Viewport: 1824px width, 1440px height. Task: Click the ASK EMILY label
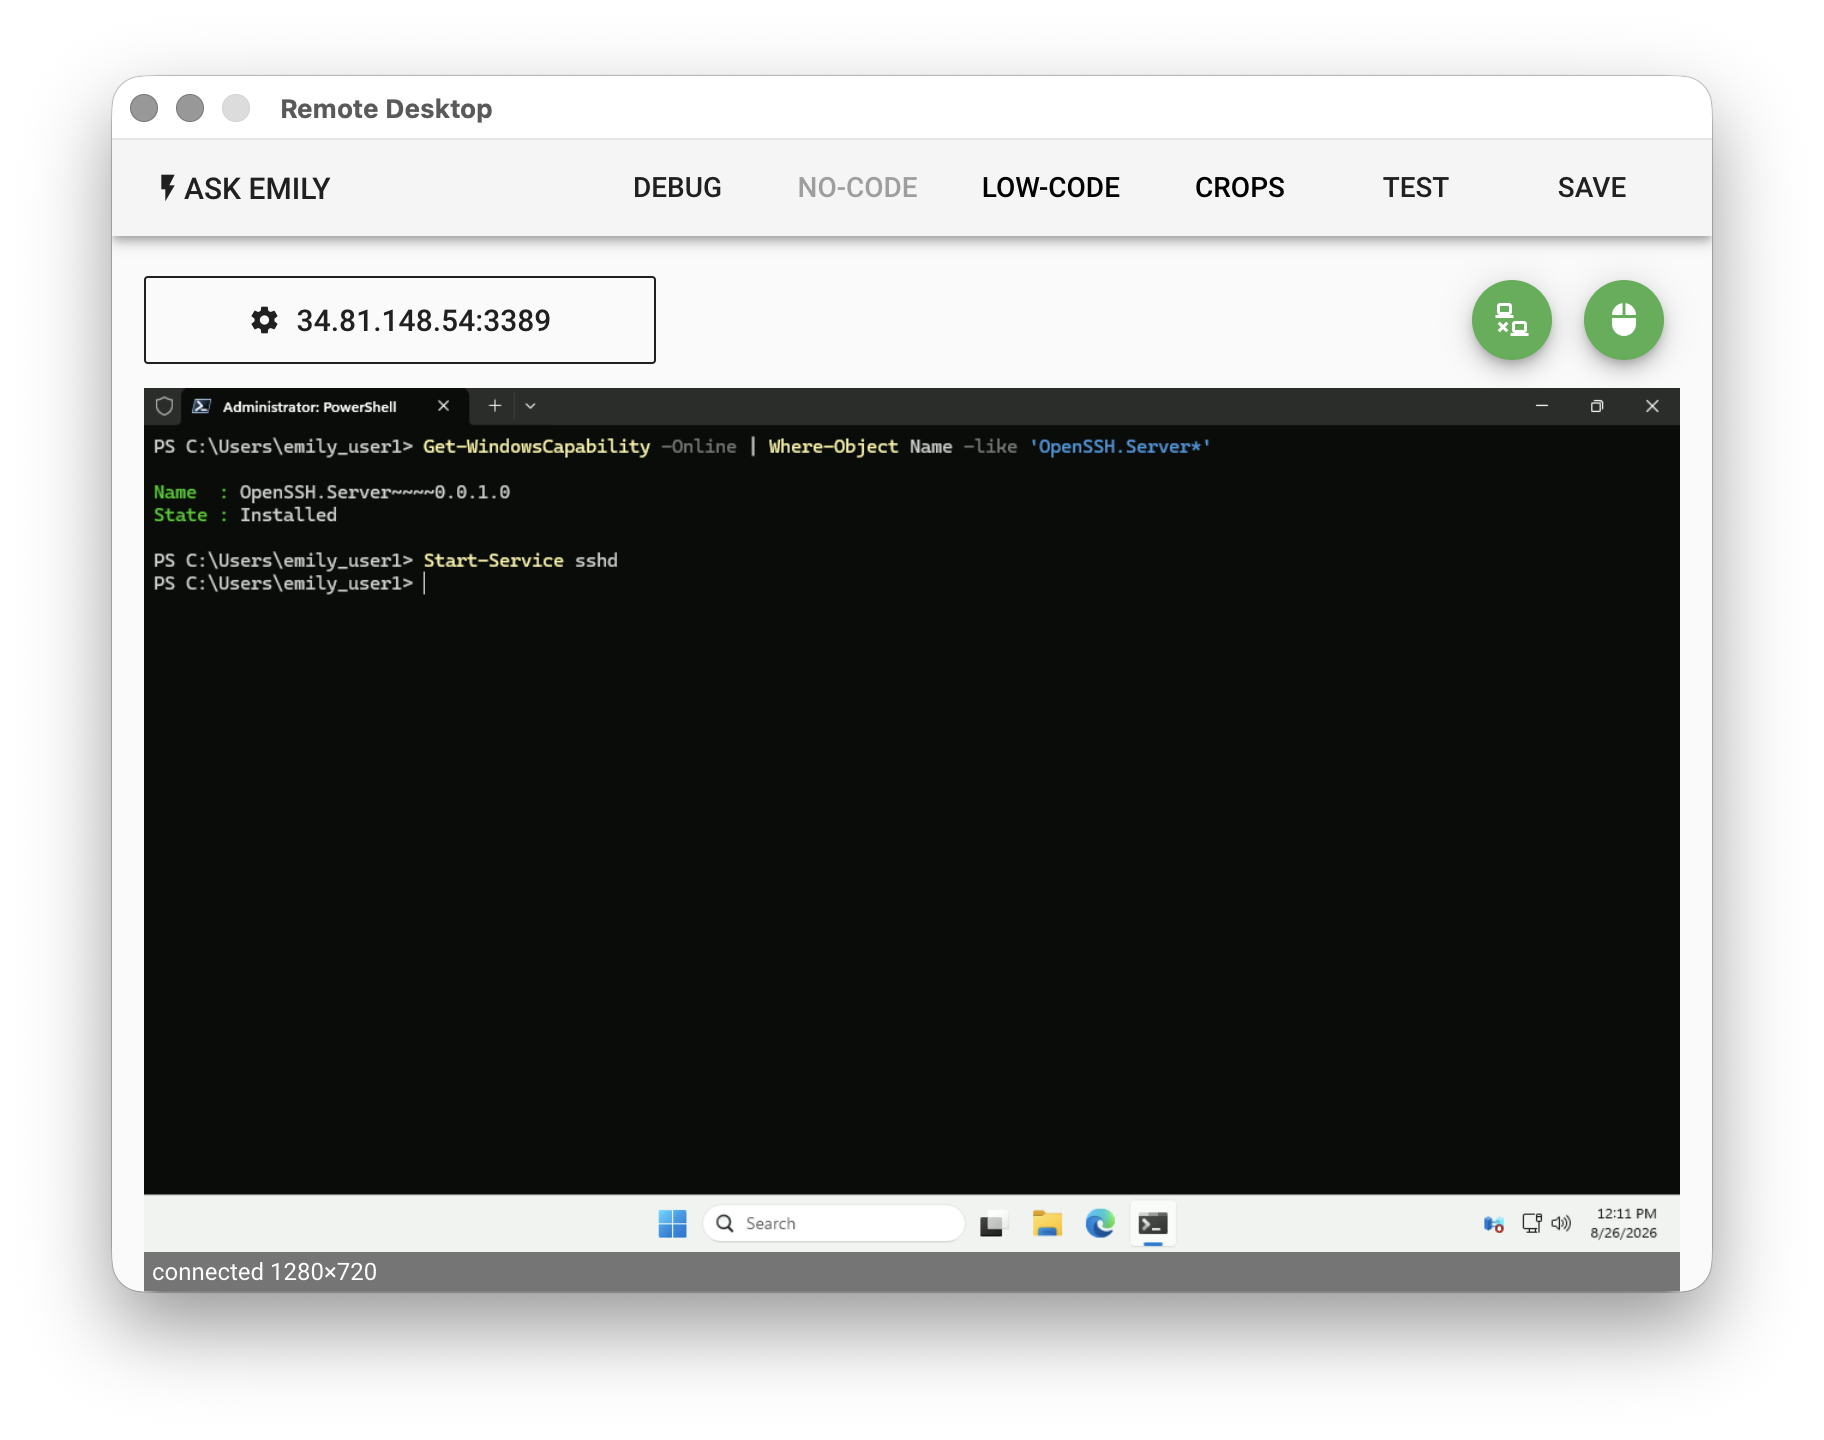(x=257, y=188)
